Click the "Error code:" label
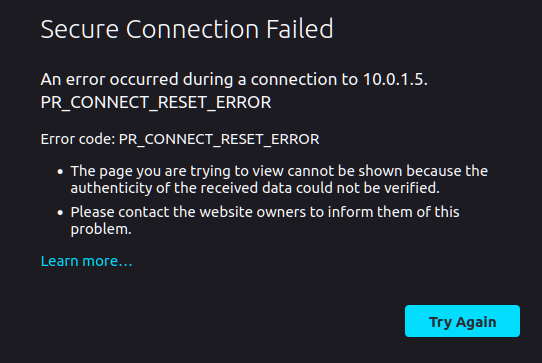542x363 pixels. tap(78, 139)
